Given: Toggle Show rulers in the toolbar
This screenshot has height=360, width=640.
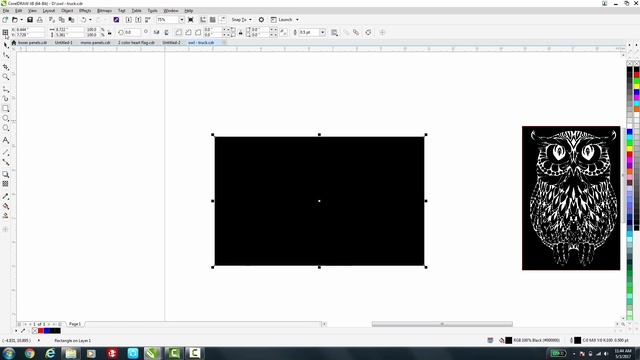Looking at the screenshot, I should point(203,20).
